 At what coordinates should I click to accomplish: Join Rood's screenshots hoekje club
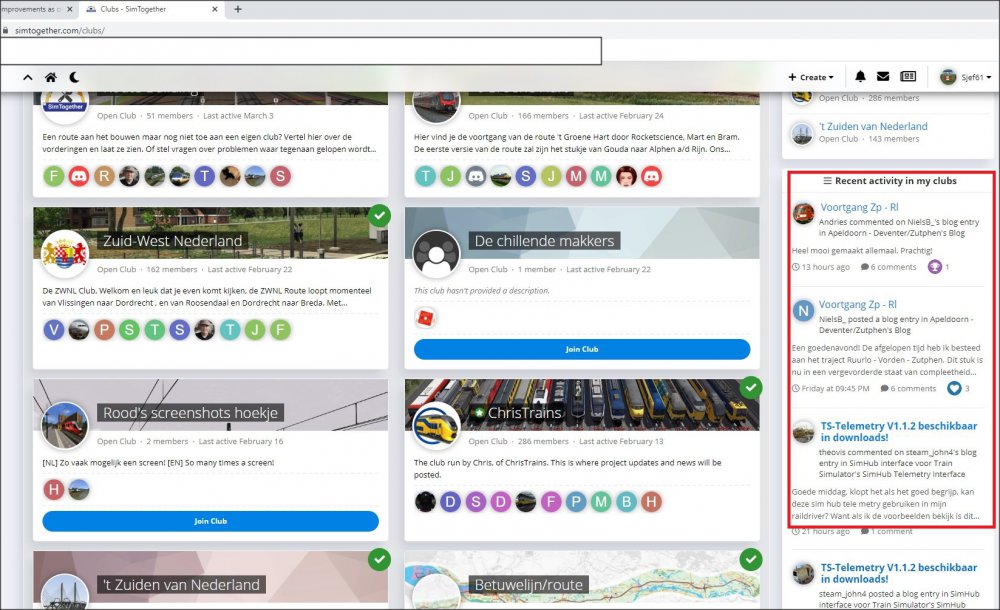pyautogui.click(x=210, y=521)
